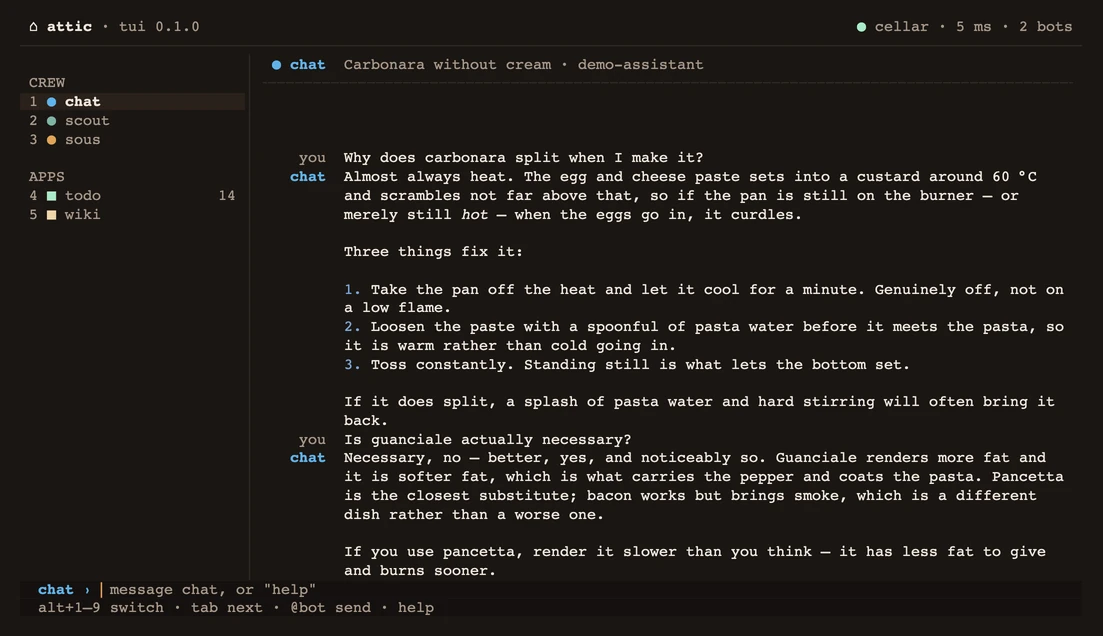The width and height of the screenshot is (1103, 636).
Task: Select chat in the CREW list
Action: click(x=132, y=102)
